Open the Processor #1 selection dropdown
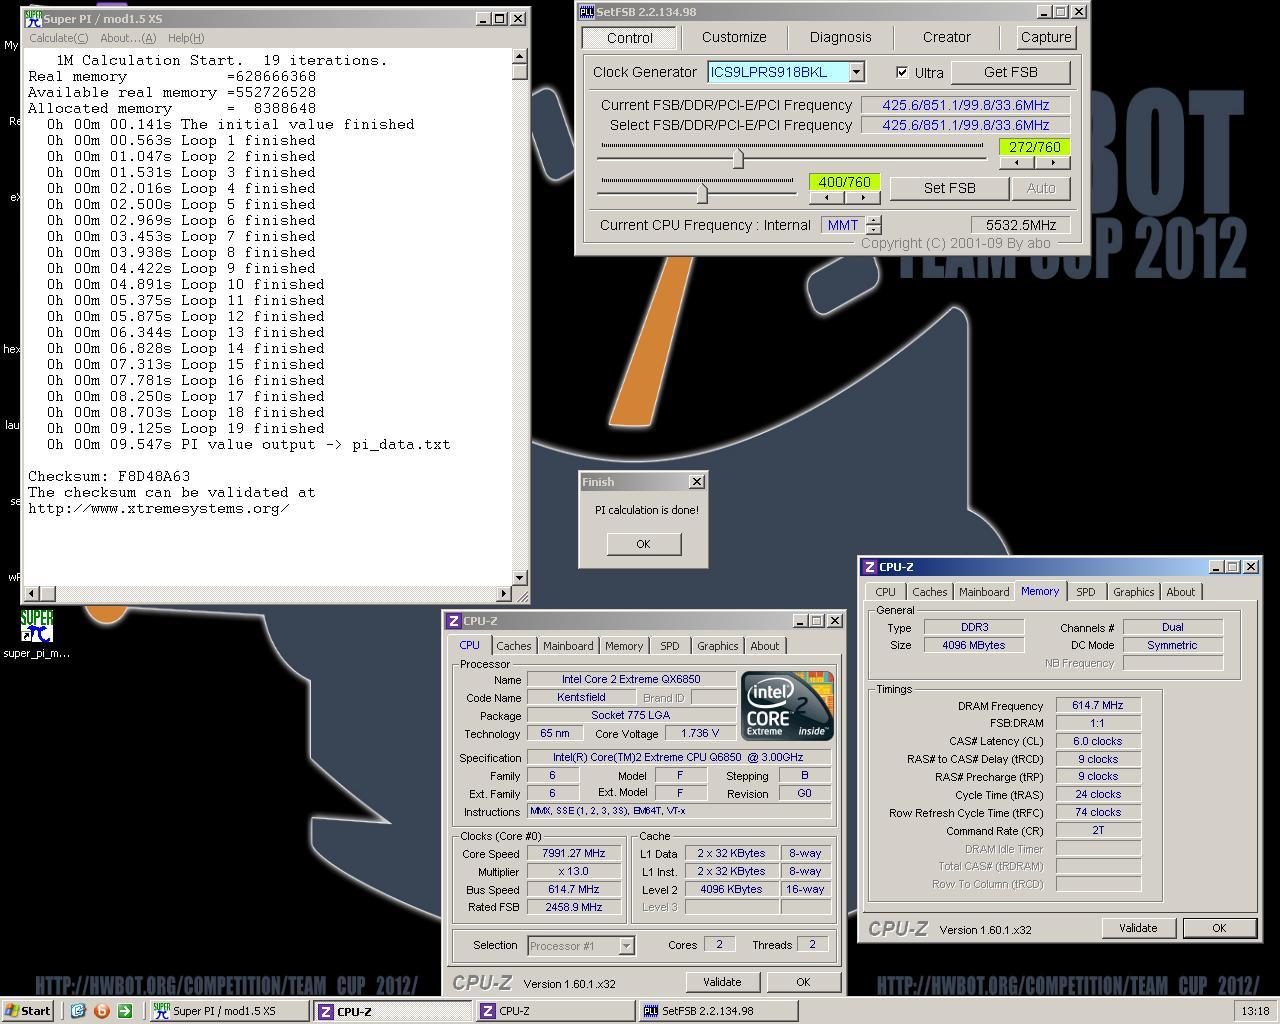Image resolution: width=1280 pixels, height=1024 pixels. click(626, 946)
